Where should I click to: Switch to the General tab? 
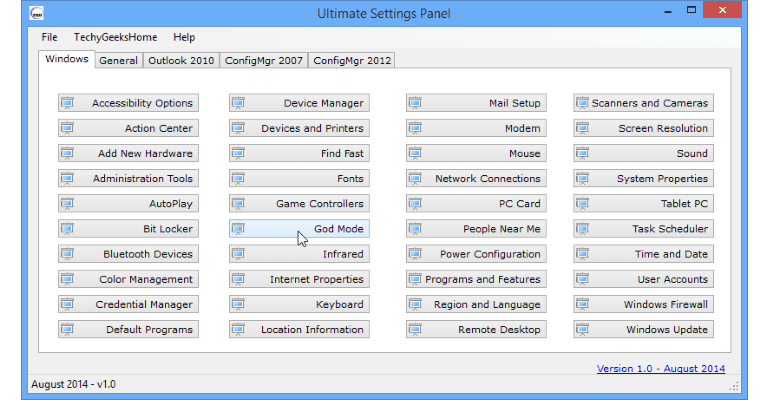click(x=118, y=60)
